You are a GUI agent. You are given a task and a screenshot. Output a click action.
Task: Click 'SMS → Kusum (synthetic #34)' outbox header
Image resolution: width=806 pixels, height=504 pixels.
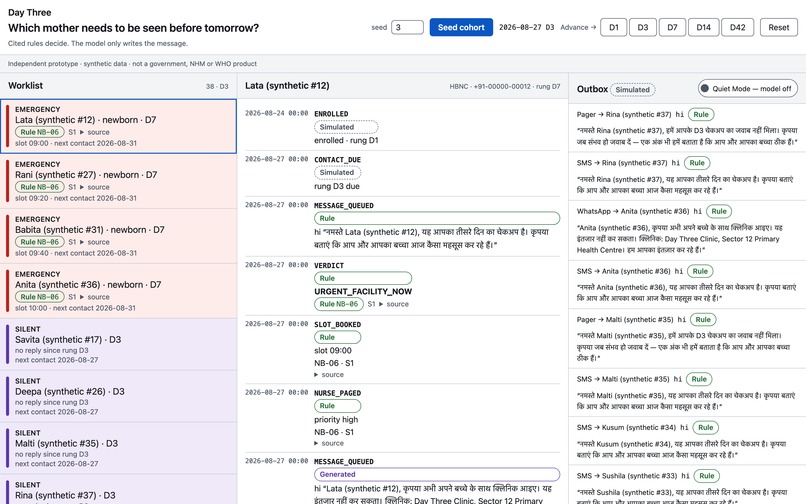[626, 427]
